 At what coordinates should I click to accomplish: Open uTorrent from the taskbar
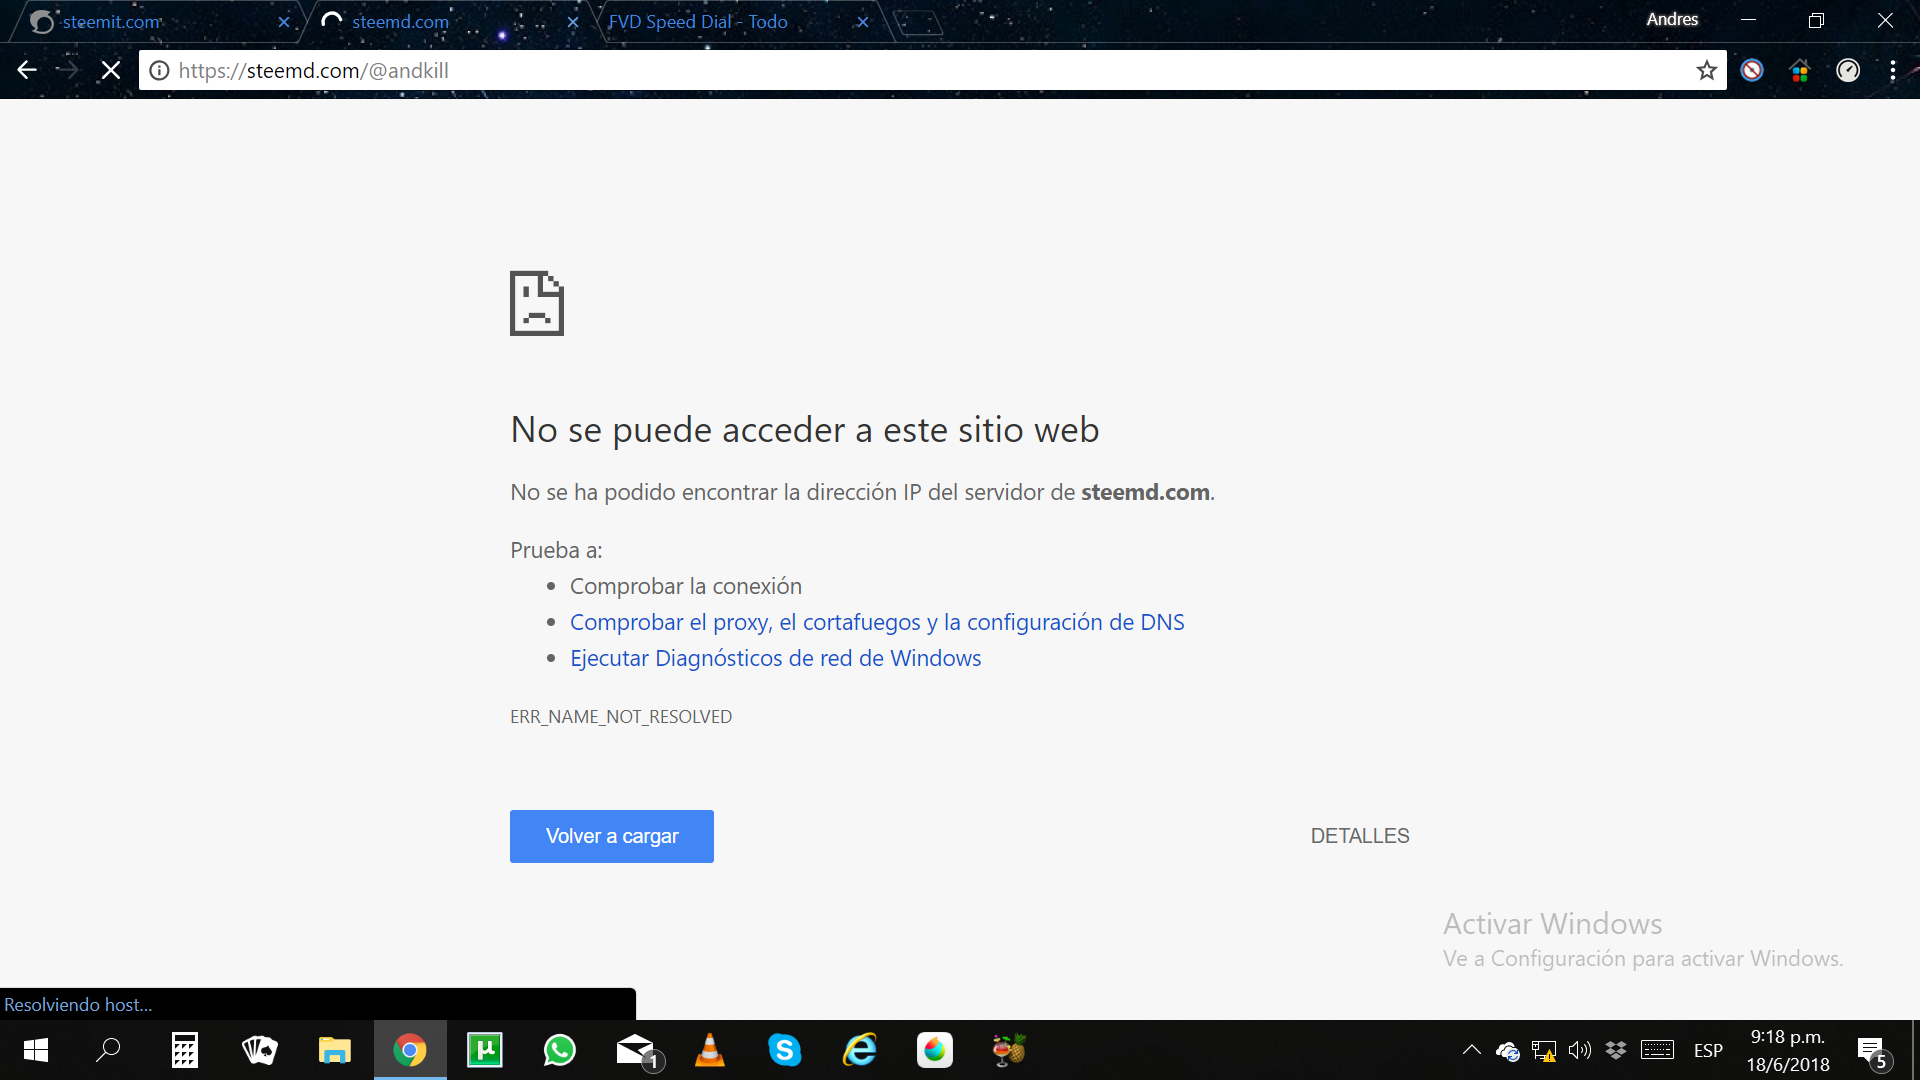coord(484,1050)
